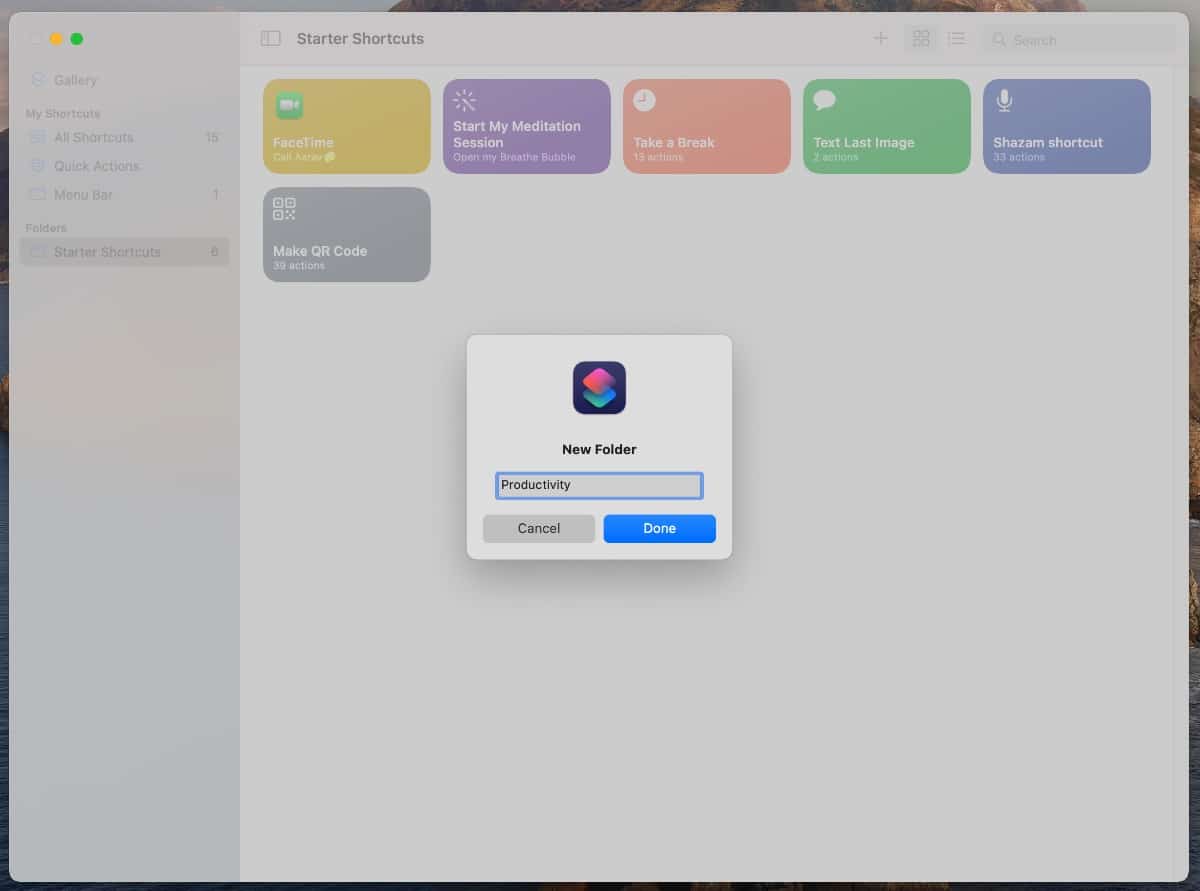This screenshot has width=1200, height=891.
Task: Open Gallery in the sidebar
Action: pos(124,80)
